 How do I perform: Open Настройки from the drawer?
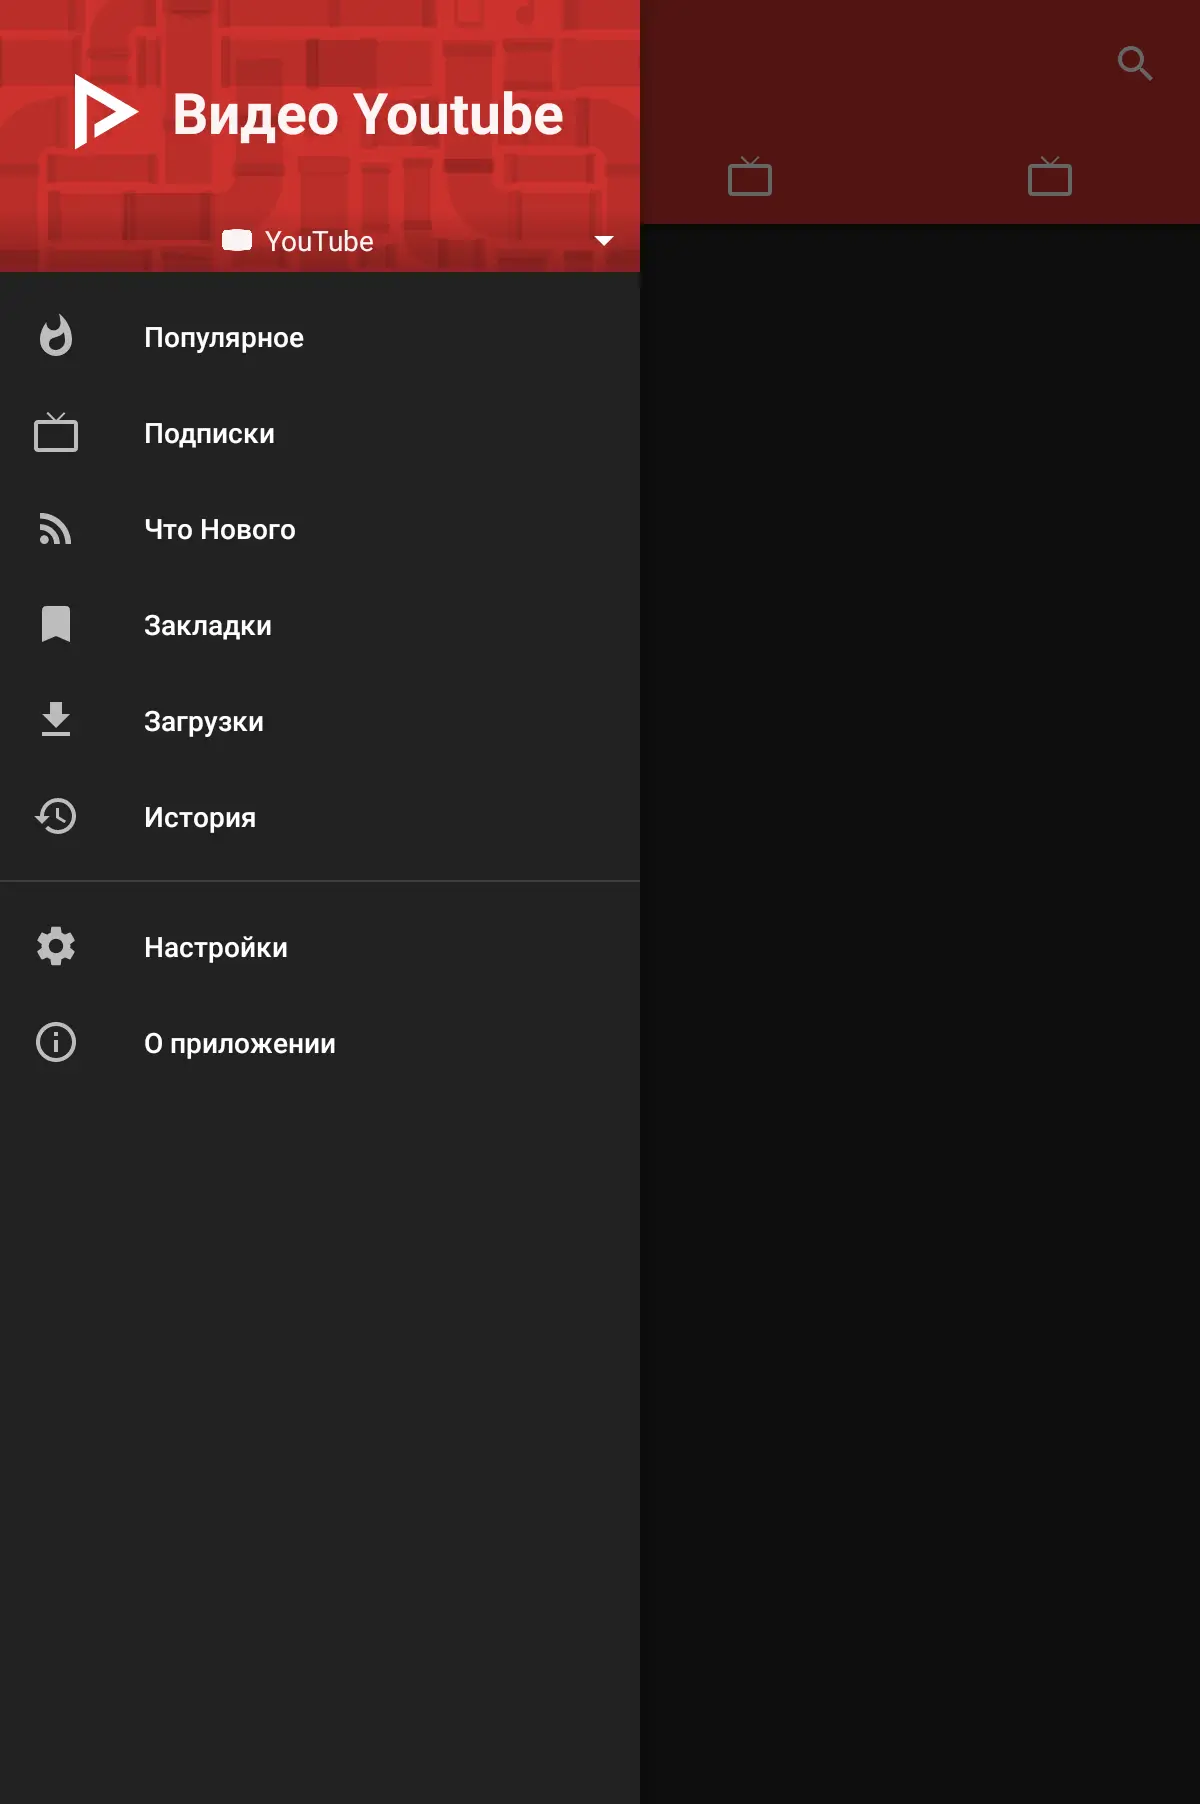coord(320,947)
